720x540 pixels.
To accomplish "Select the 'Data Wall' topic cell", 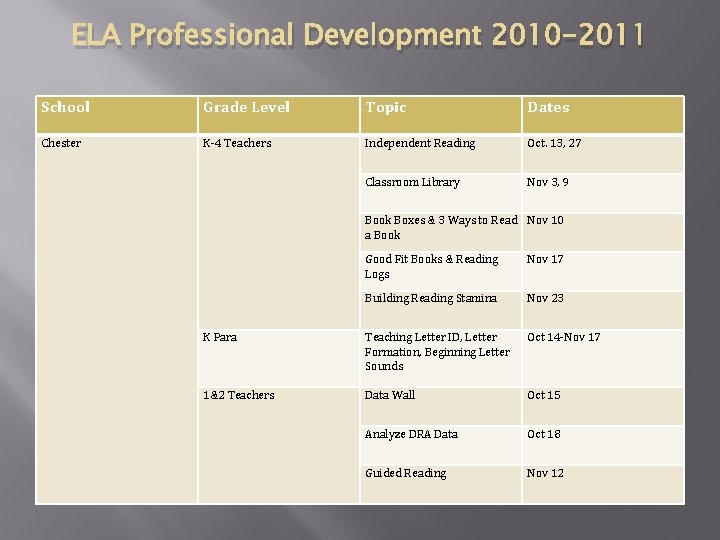I will tap(441, 406).
